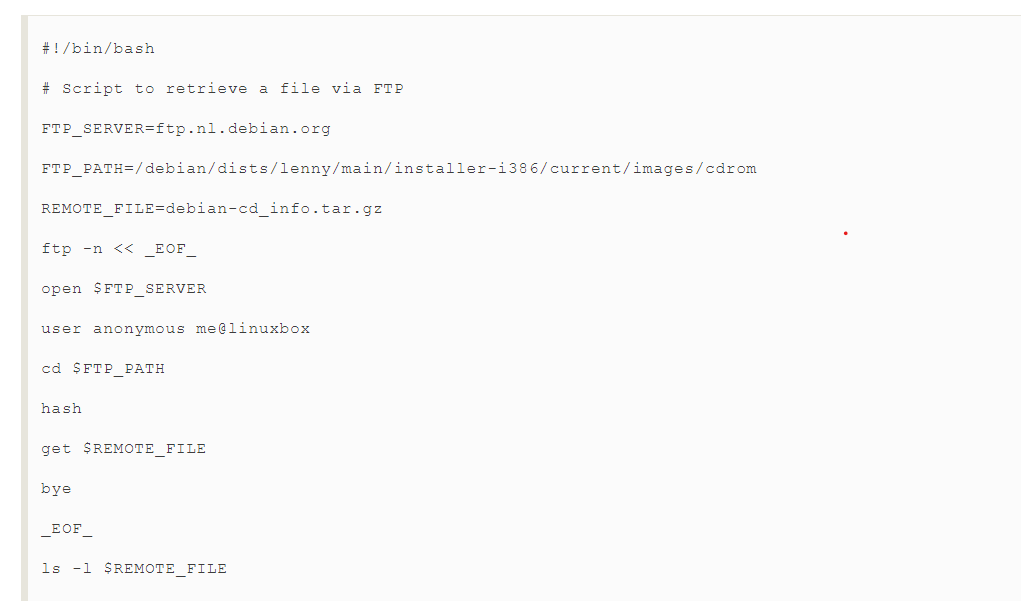The image size is (1021, 601).
Task: Click the "cd $FTP_PATH" command line
Action: click(103, 368)
